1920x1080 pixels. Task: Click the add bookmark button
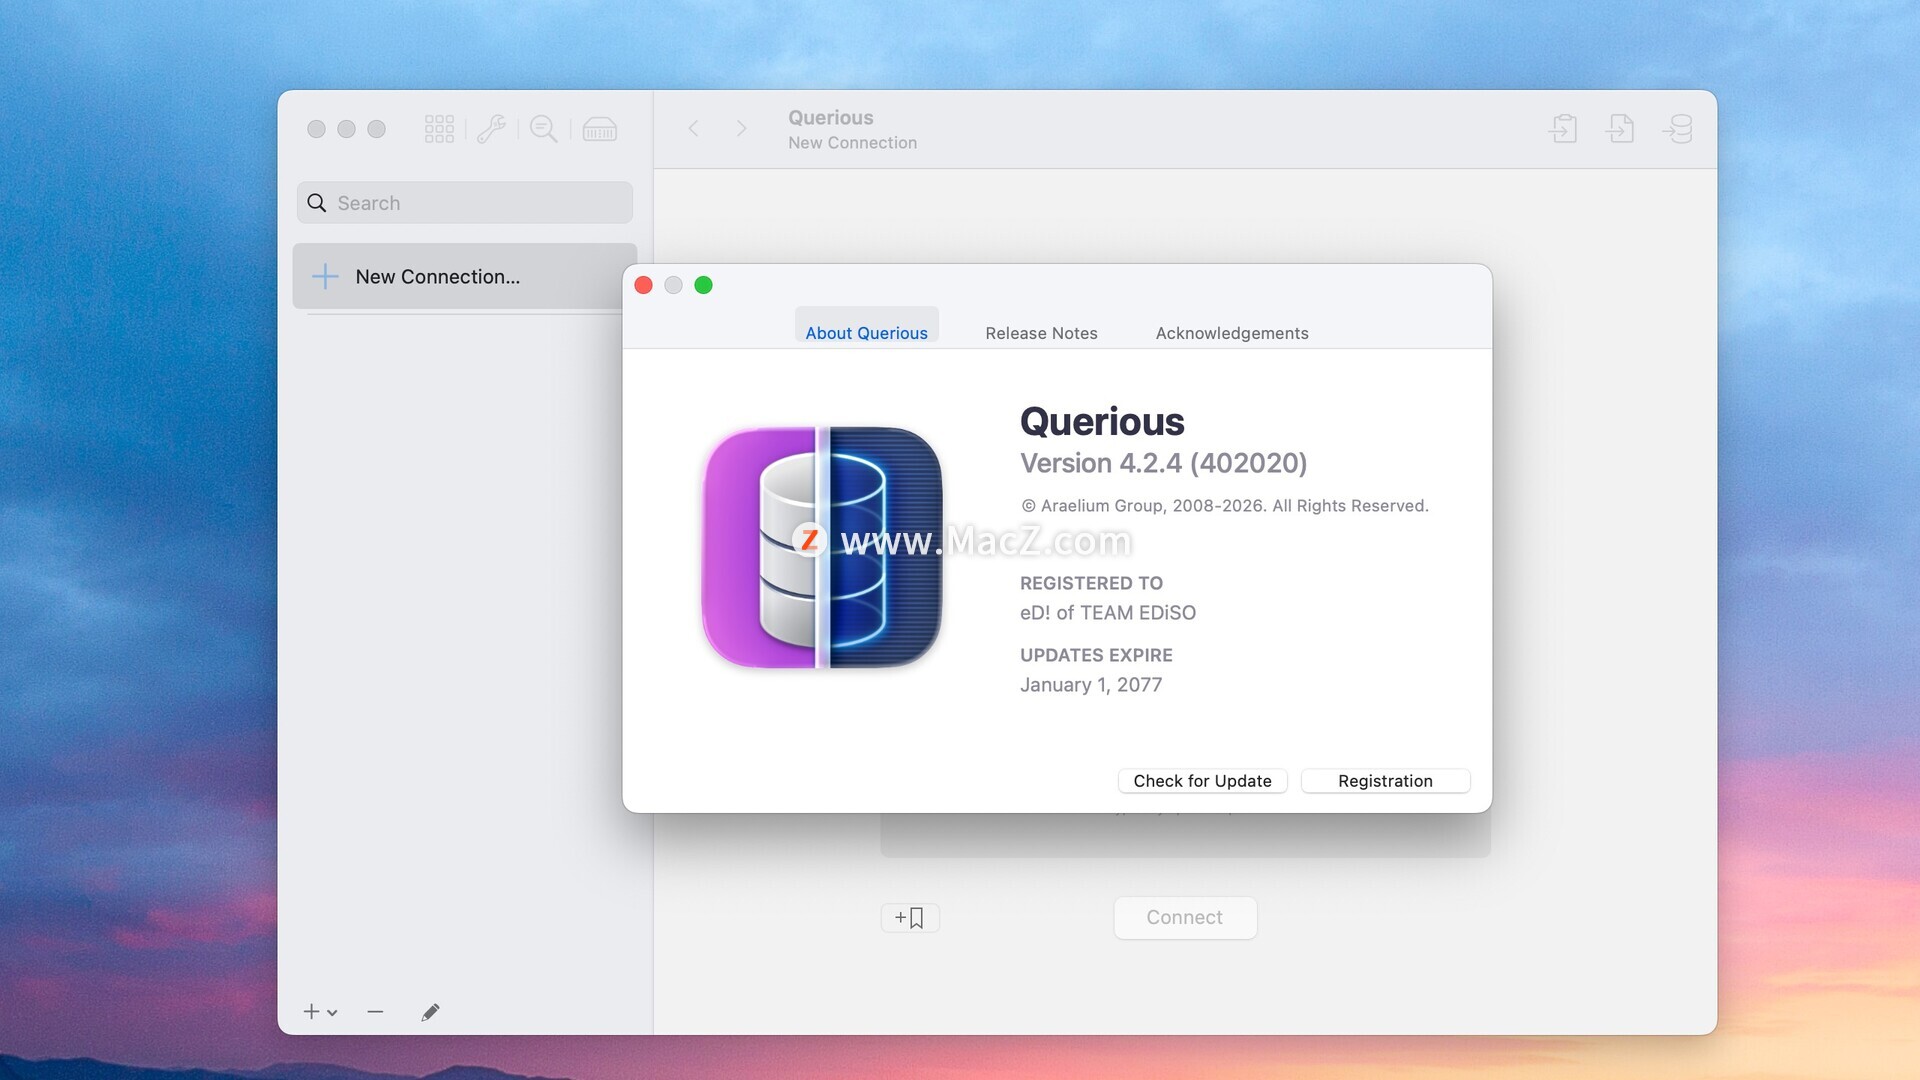tap(909, 917)
